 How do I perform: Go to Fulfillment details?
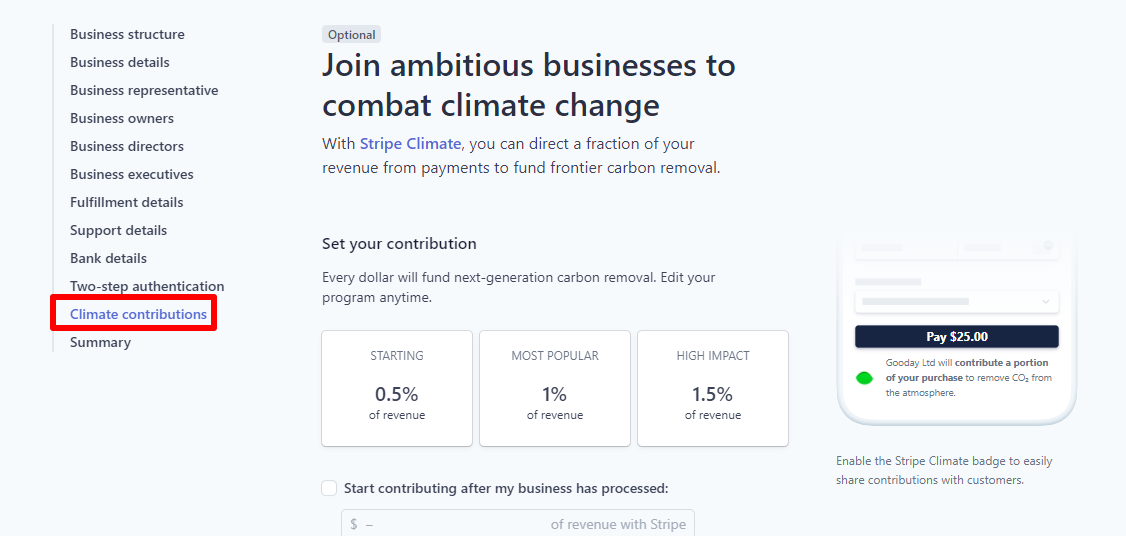pyautogui.click(x=127, y=203)
